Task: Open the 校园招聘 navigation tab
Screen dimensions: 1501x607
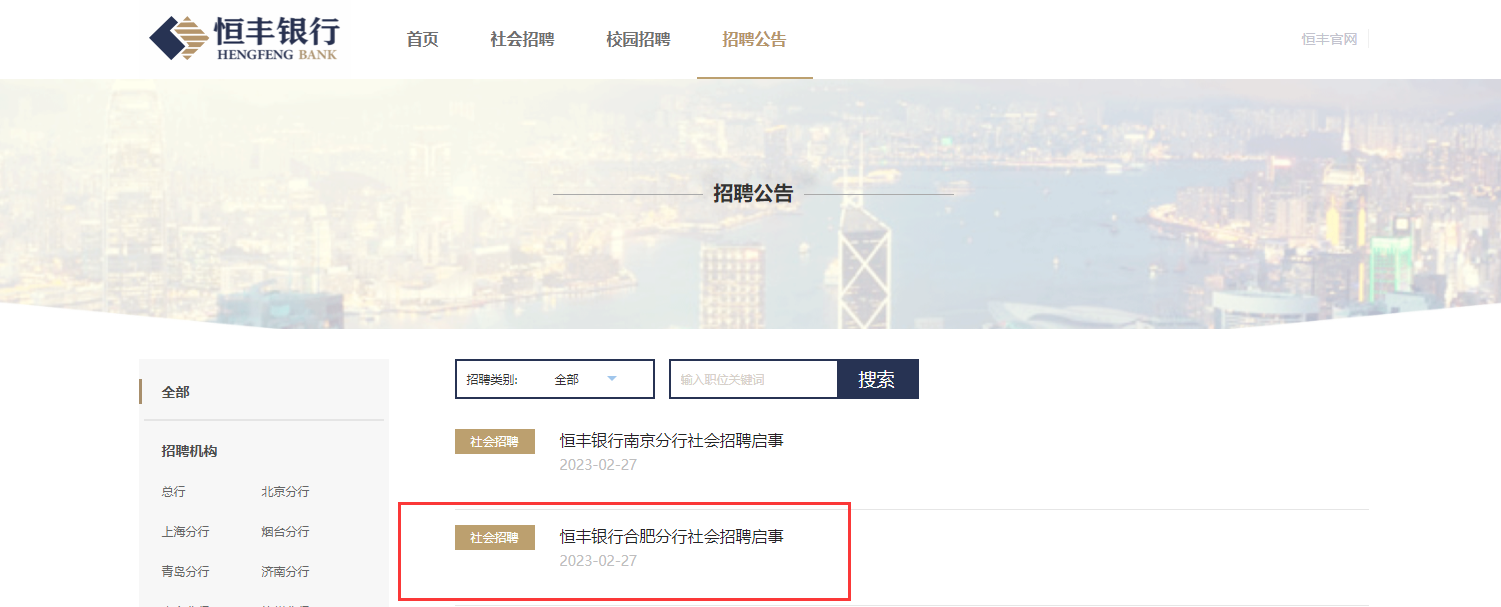Action: [638, 40]
